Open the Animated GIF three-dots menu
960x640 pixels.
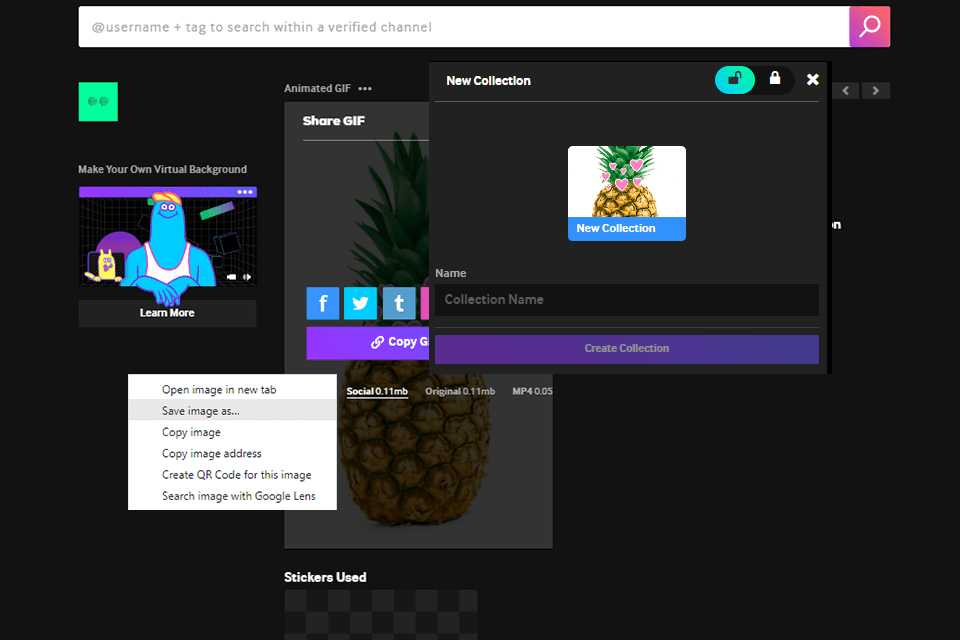[365, 89]
